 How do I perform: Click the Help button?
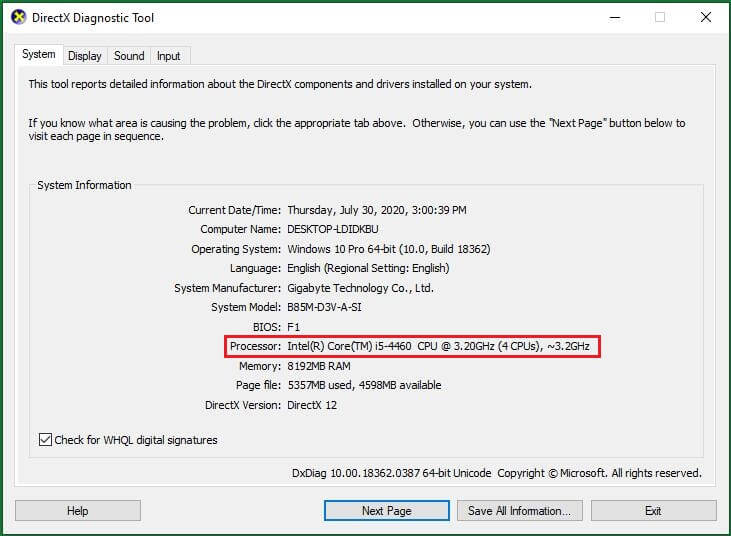78,511
